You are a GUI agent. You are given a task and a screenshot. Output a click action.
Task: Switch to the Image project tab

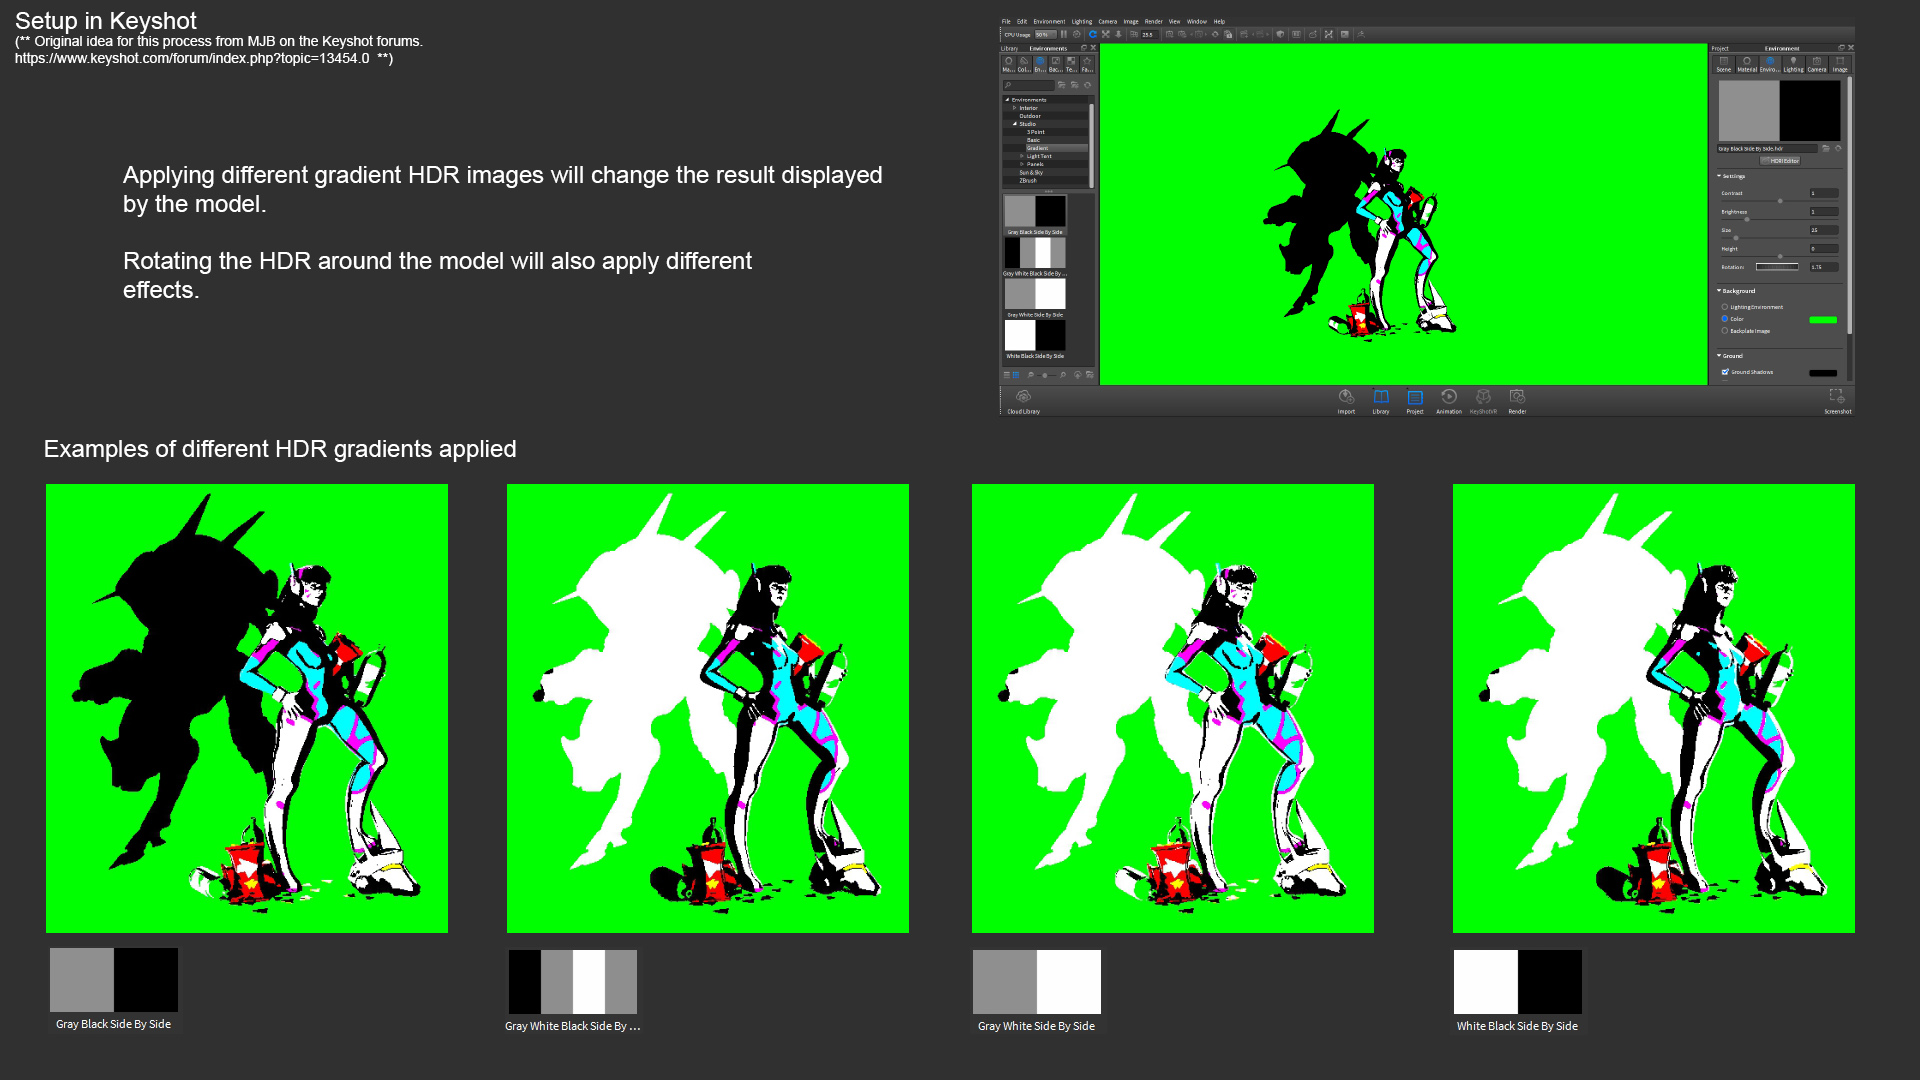tap(1840, 64)
